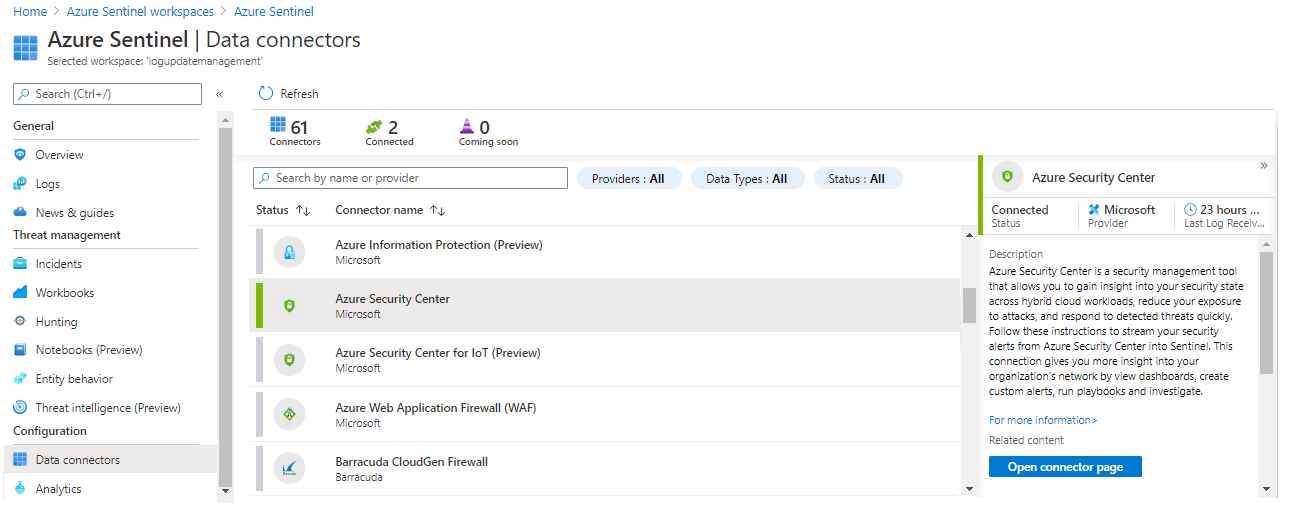Click the Notebooks (Preview) icon

19,350
